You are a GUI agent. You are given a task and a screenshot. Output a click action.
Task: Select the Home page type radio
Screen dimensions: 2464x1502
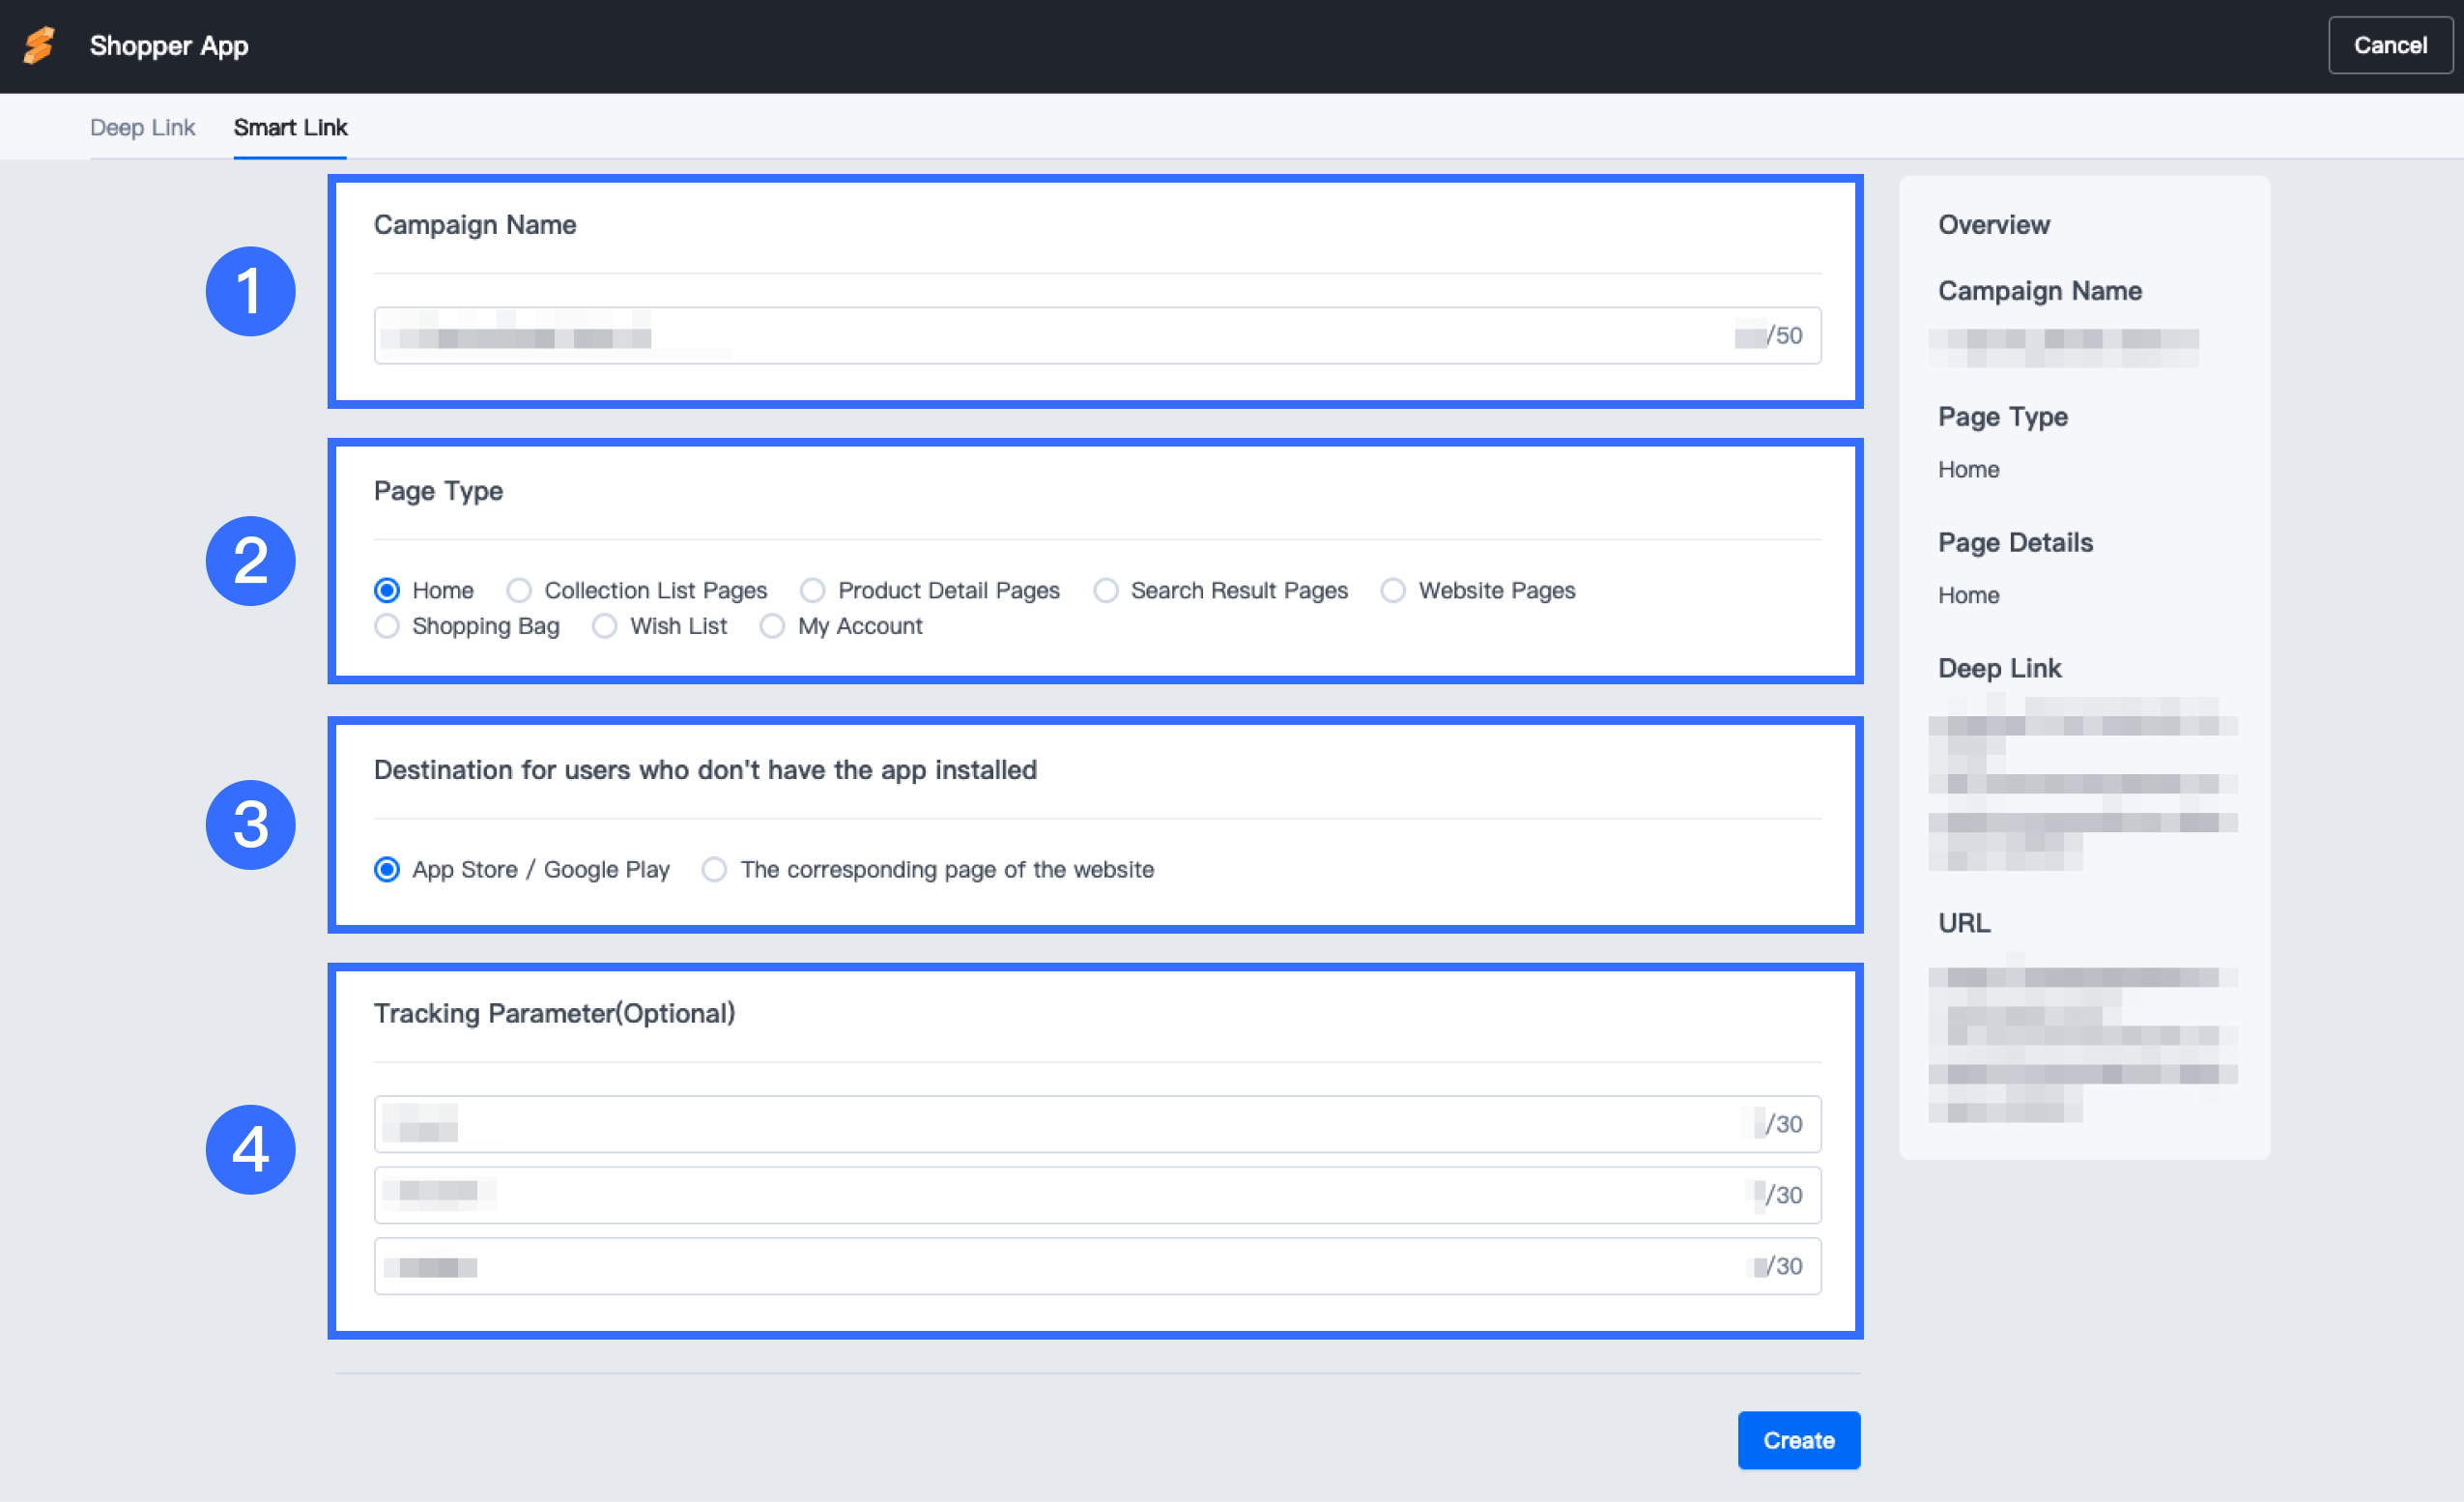click(387, 591)
